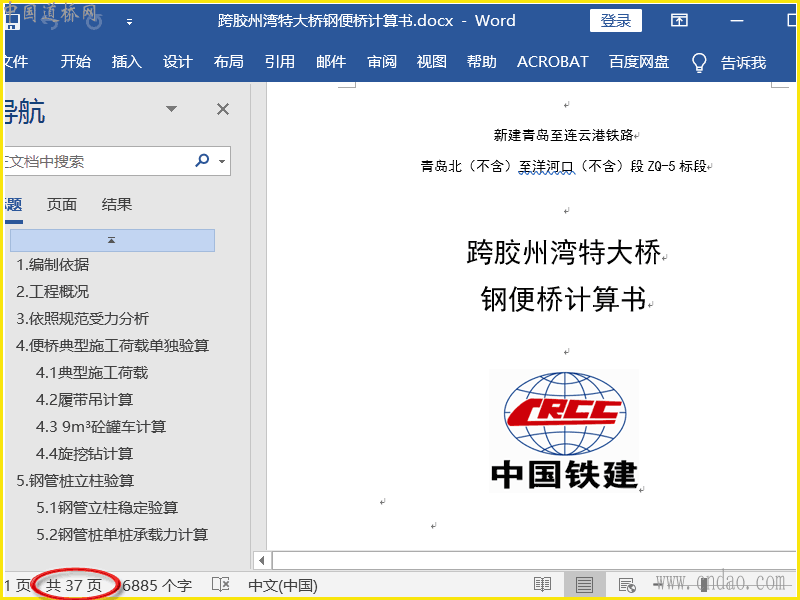
Task: Click the jump-to-top bar in headings list
Action: click(x=112, y=240)
